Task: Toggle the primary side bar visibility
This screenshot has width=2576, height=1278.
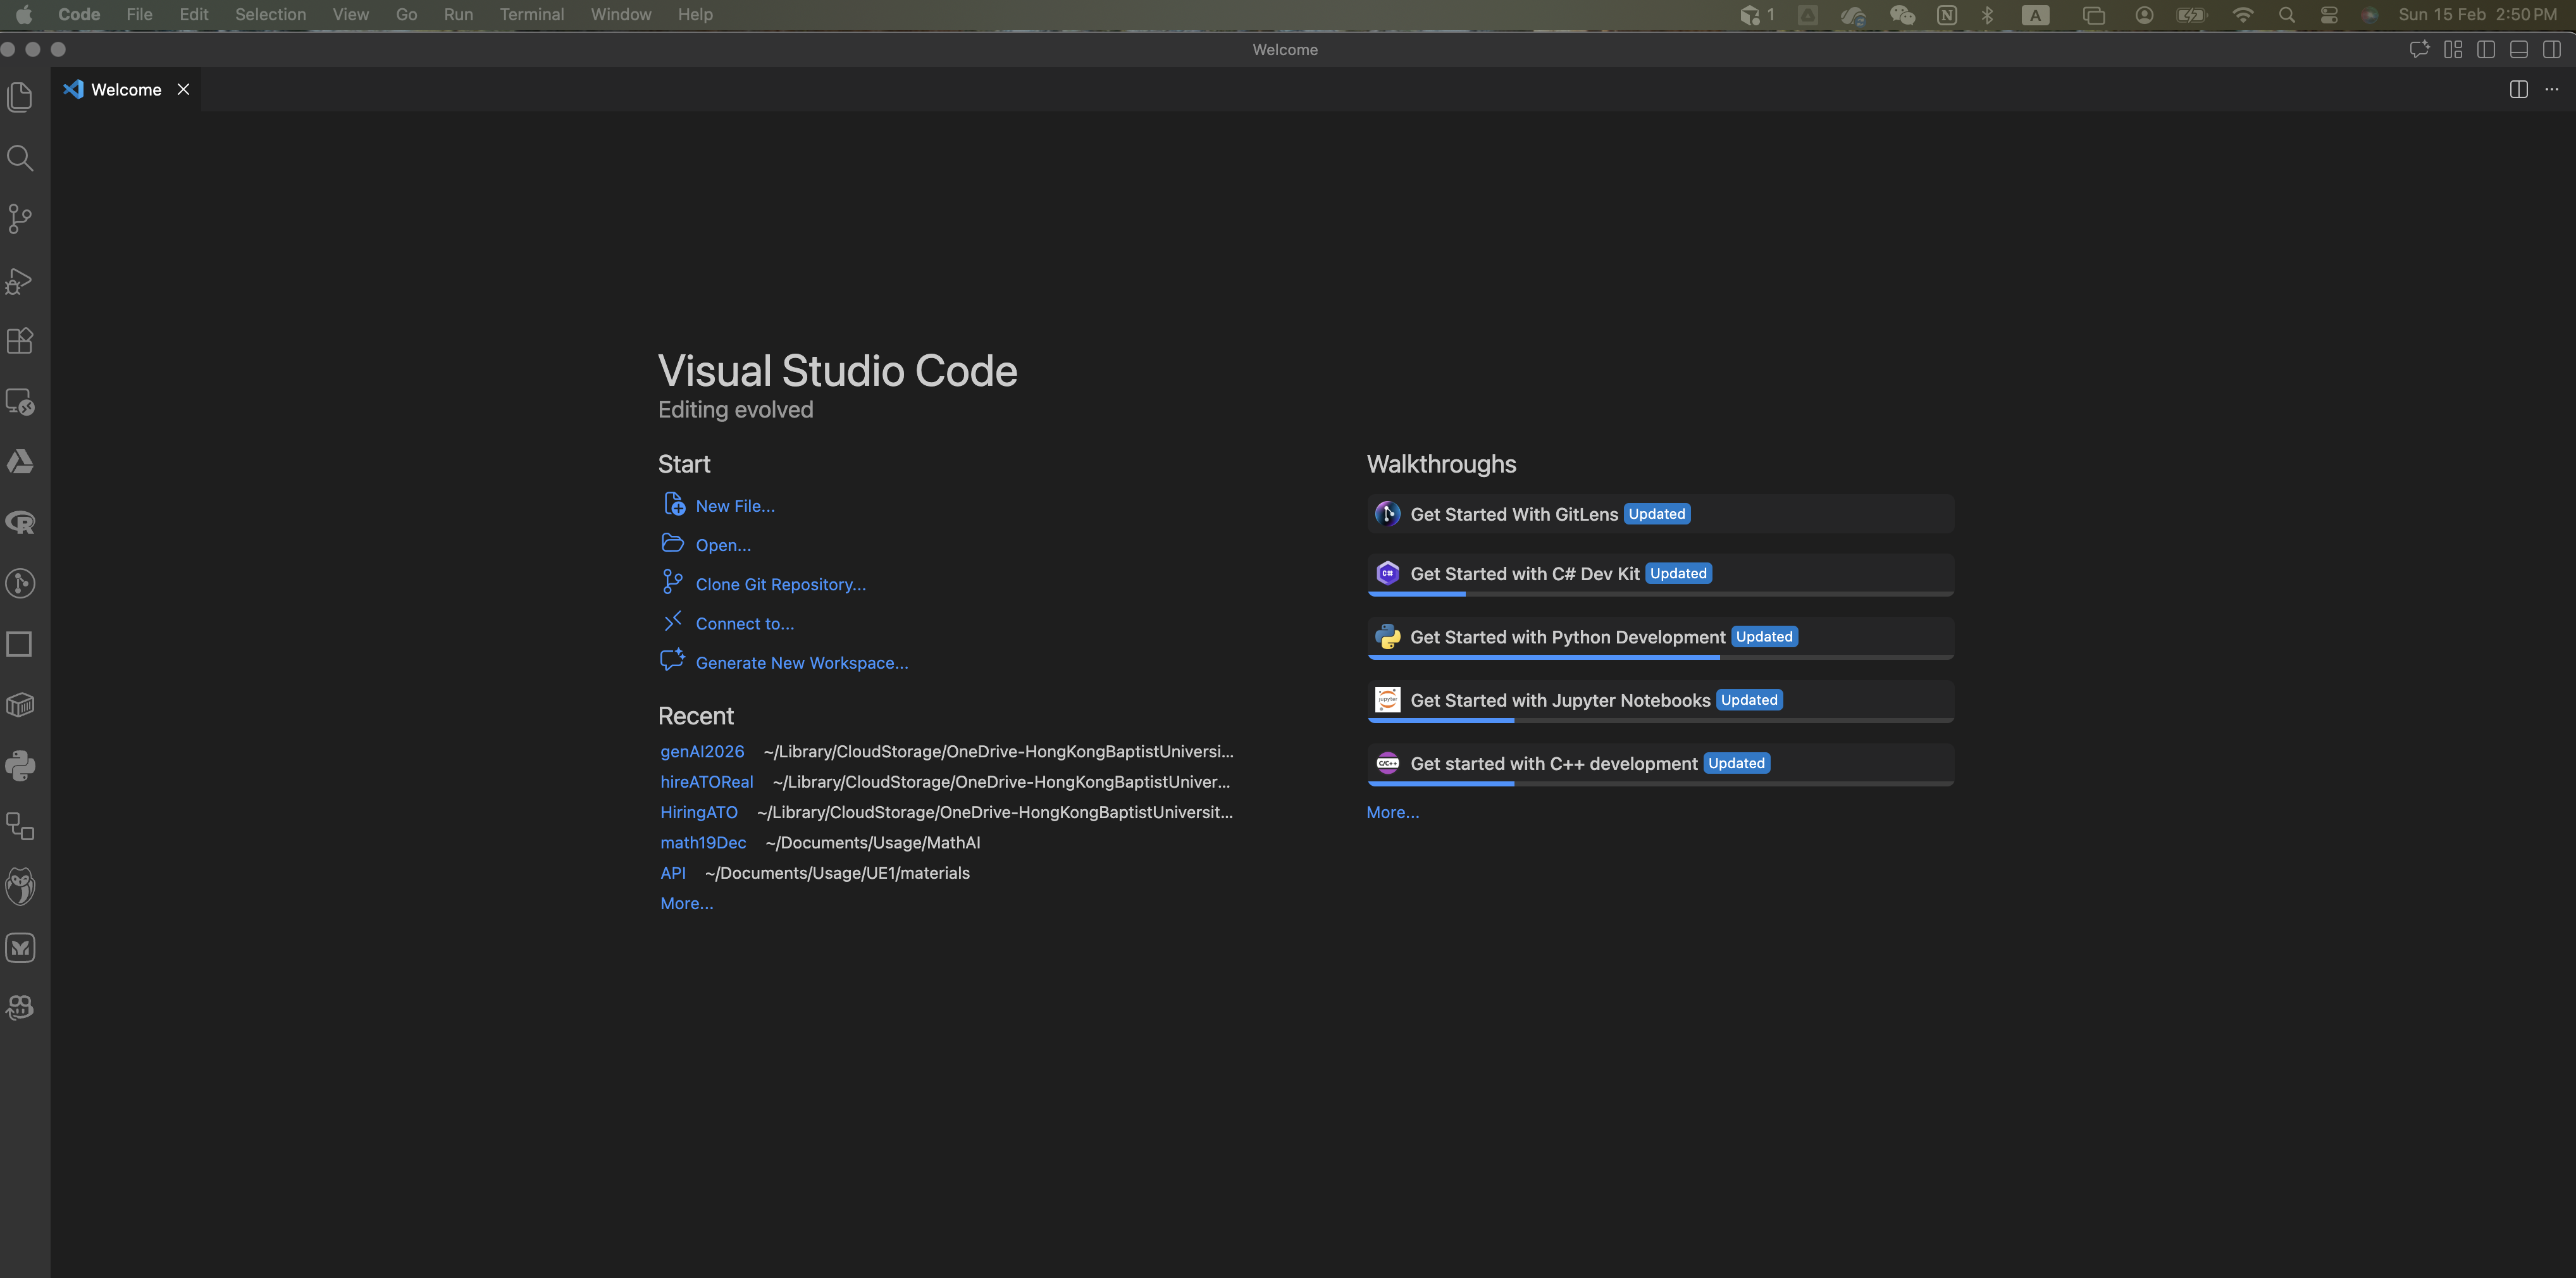Action: pyautogui.click(x=2487, y=49)
